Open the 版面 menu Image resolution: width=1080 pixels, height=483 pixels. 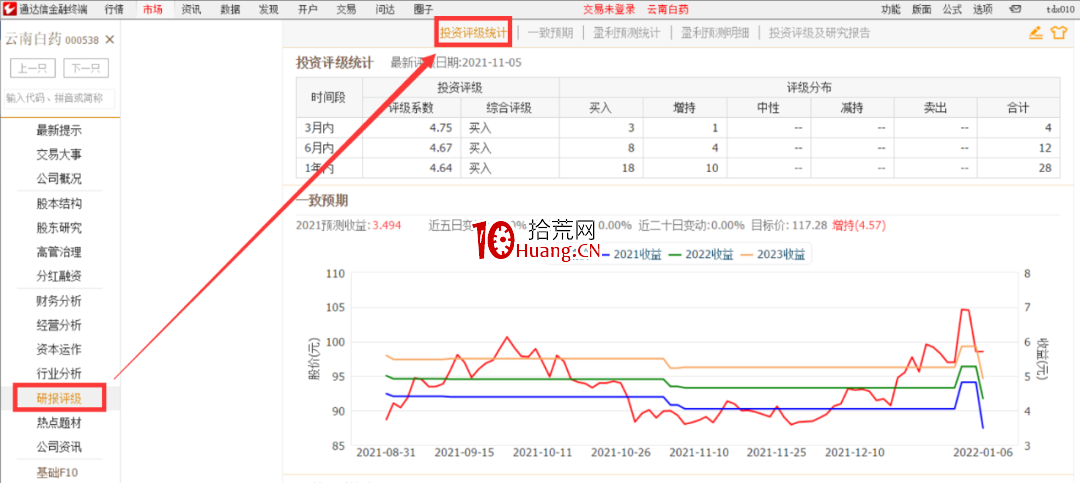click(922, 10)
